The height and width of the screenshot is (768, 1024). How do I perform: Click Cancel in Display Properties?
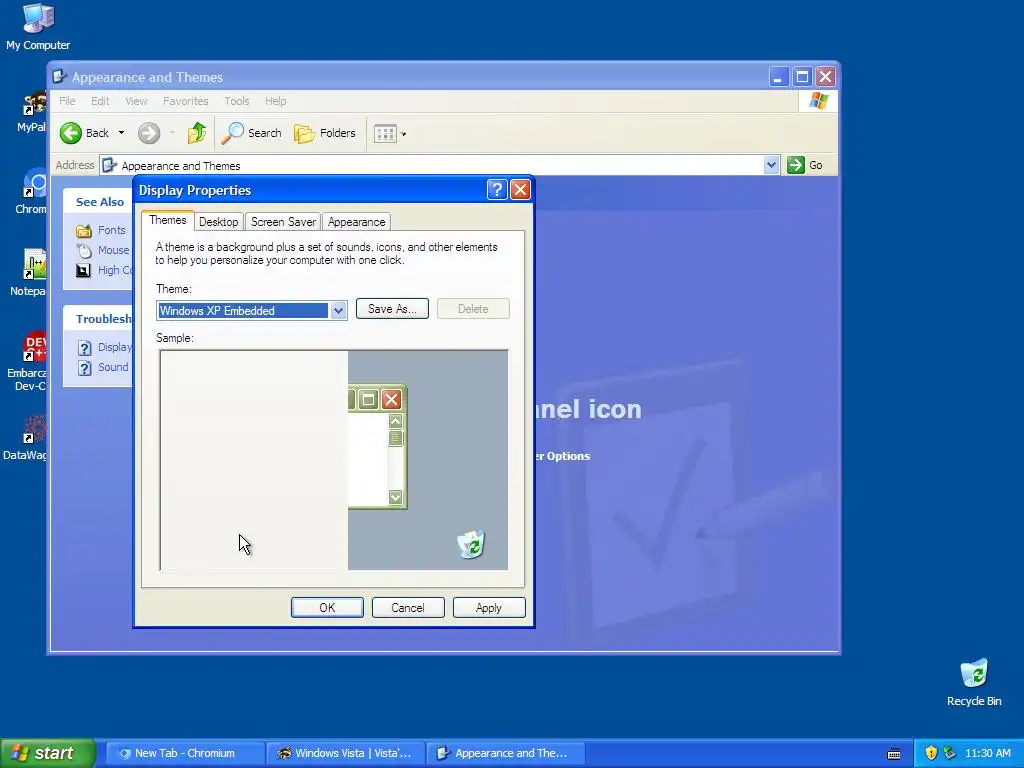click(x=408, y=608)
